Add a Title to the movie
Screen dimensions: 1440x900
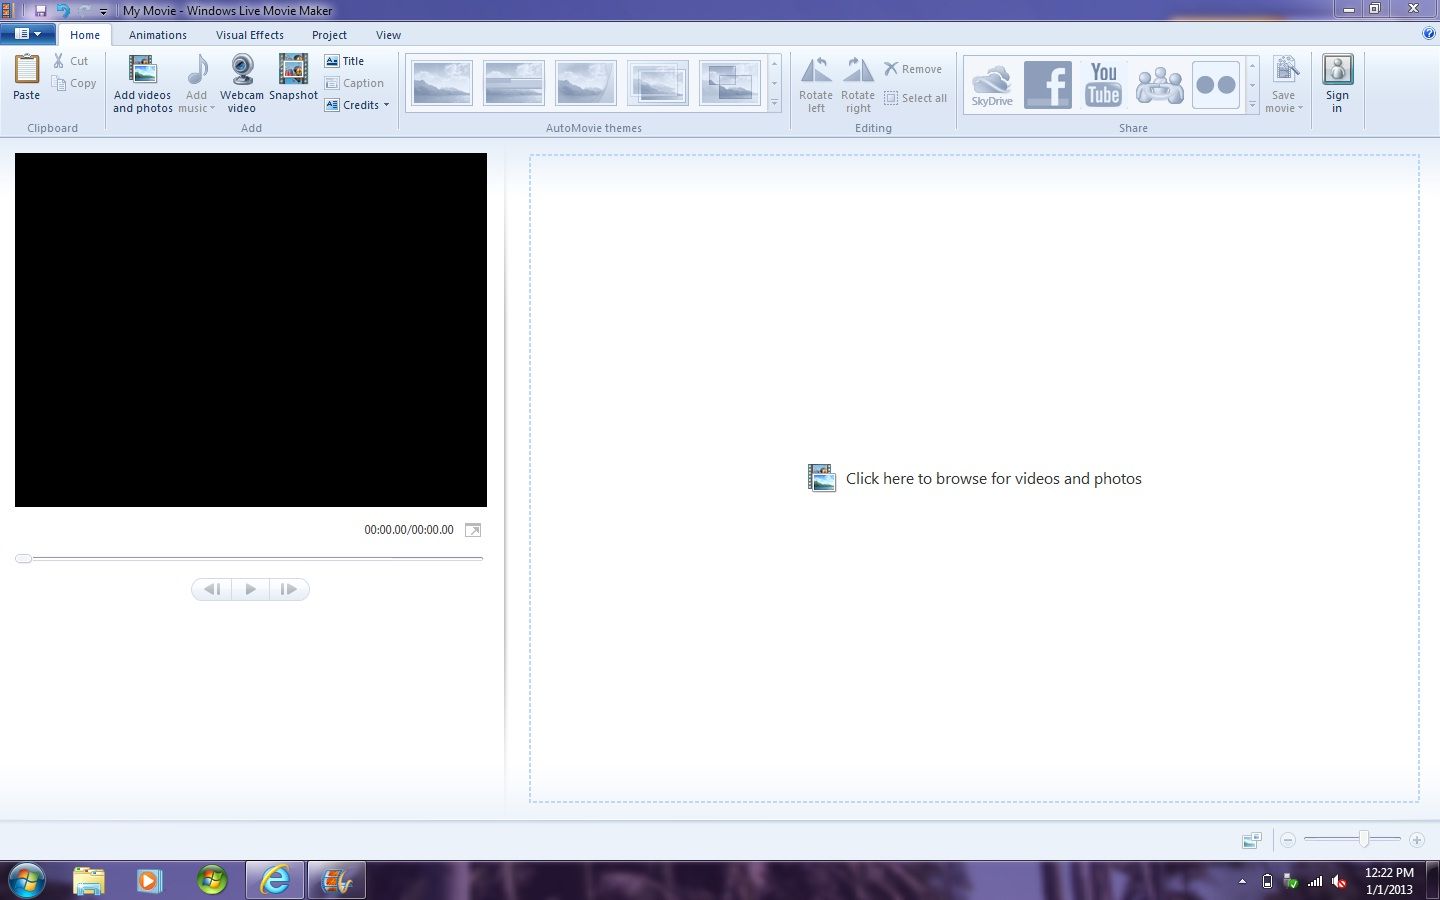345,61
